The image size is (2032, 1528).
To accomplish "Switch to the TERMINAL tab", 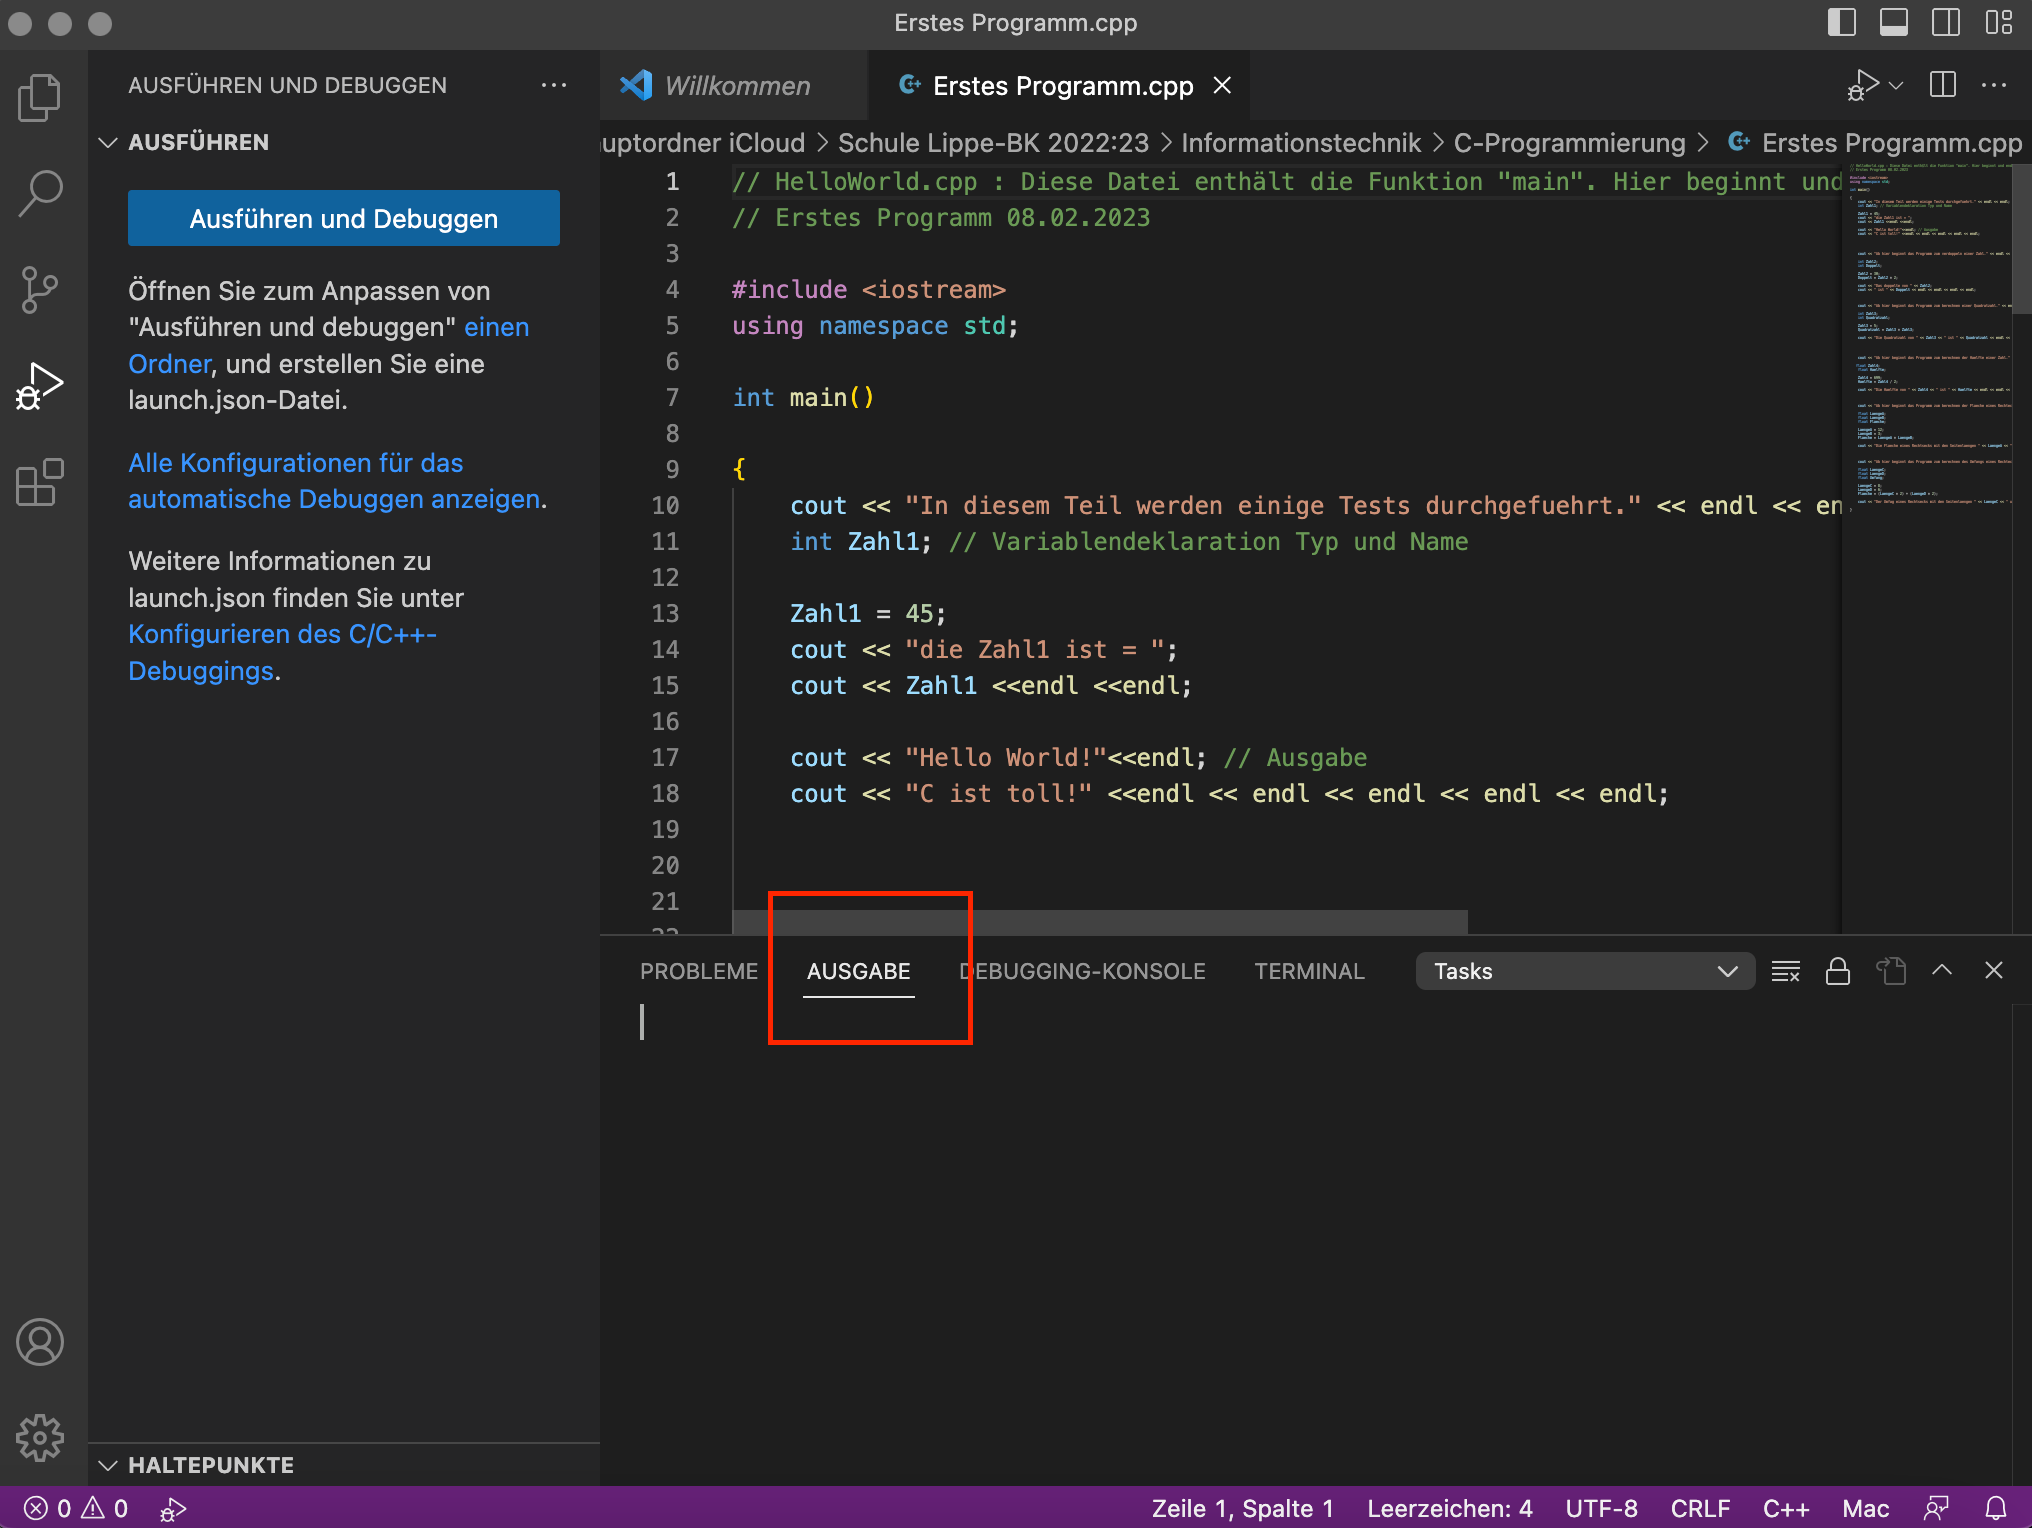I will click(x=1309, y=970).
